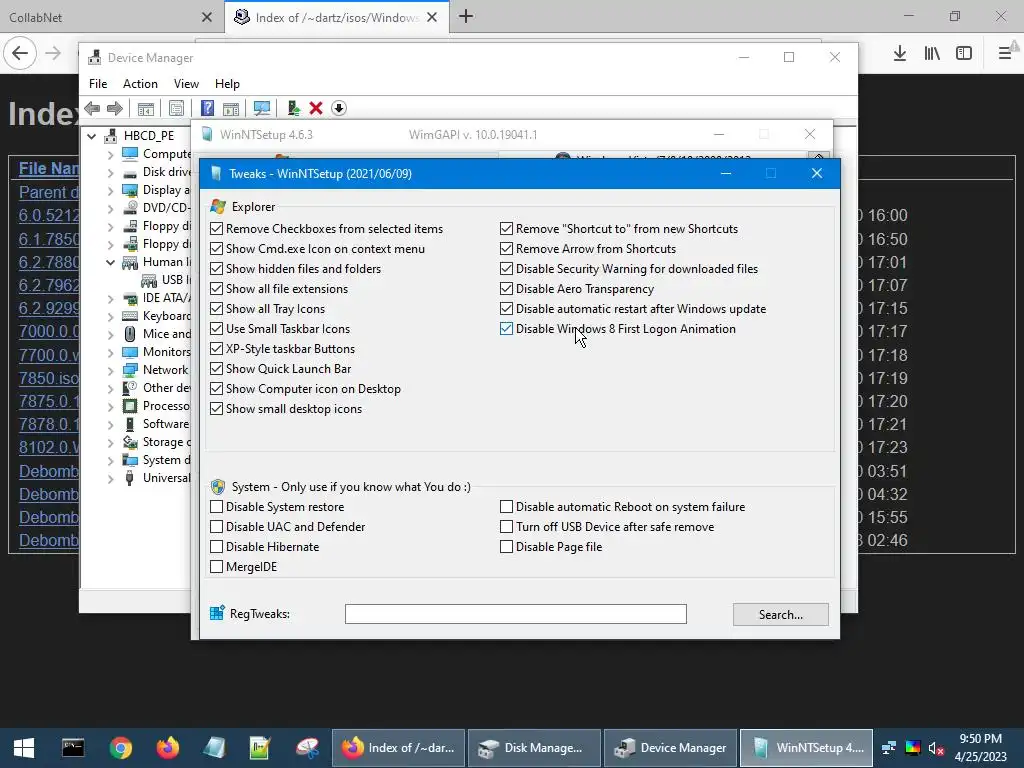Toggle Use Small Taskbar Icons checkbox
Image resolution: width=1024 pixels, height=768 pixels.
[217, 328]
